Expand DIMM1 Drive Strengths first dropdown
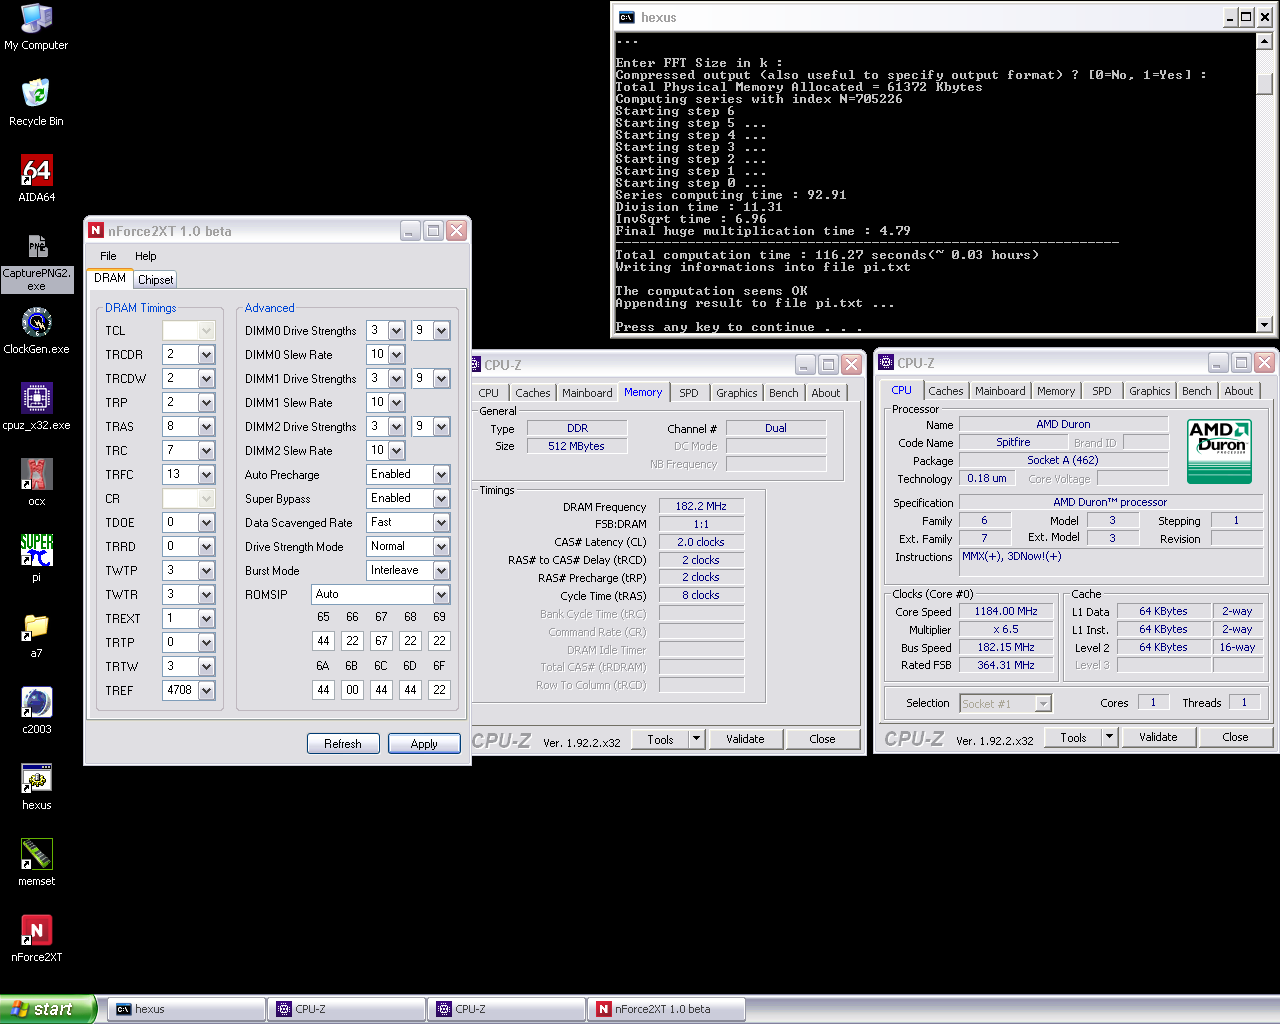Viewport: 1280px width, 1024px height. click(x=396, y=378)
